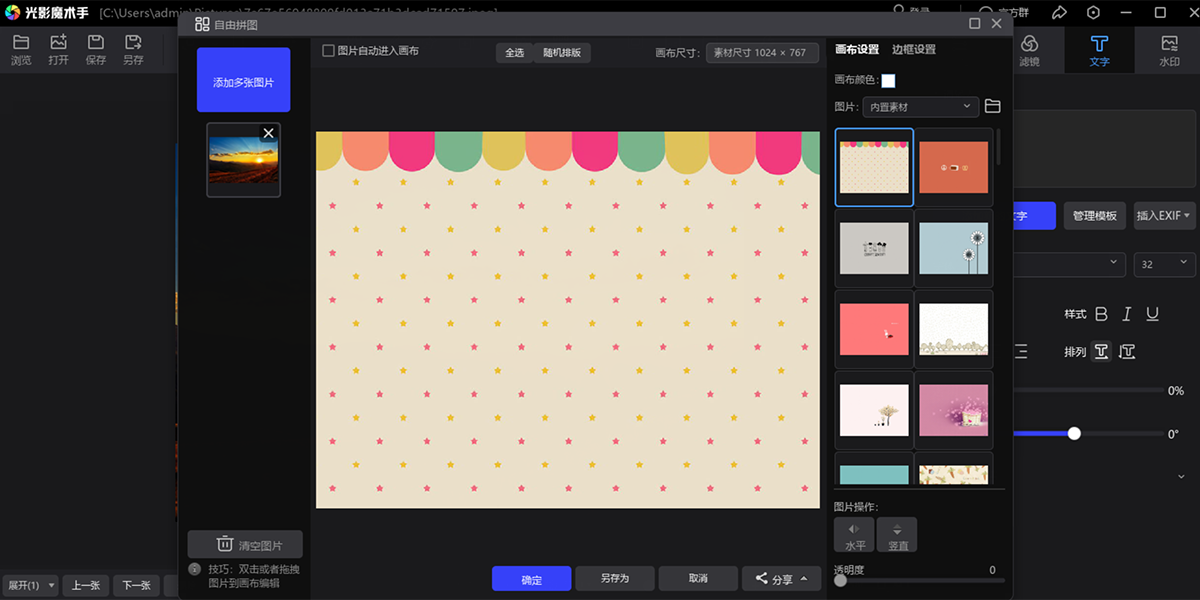Expand the 分享 share menu

coord(781,579)
